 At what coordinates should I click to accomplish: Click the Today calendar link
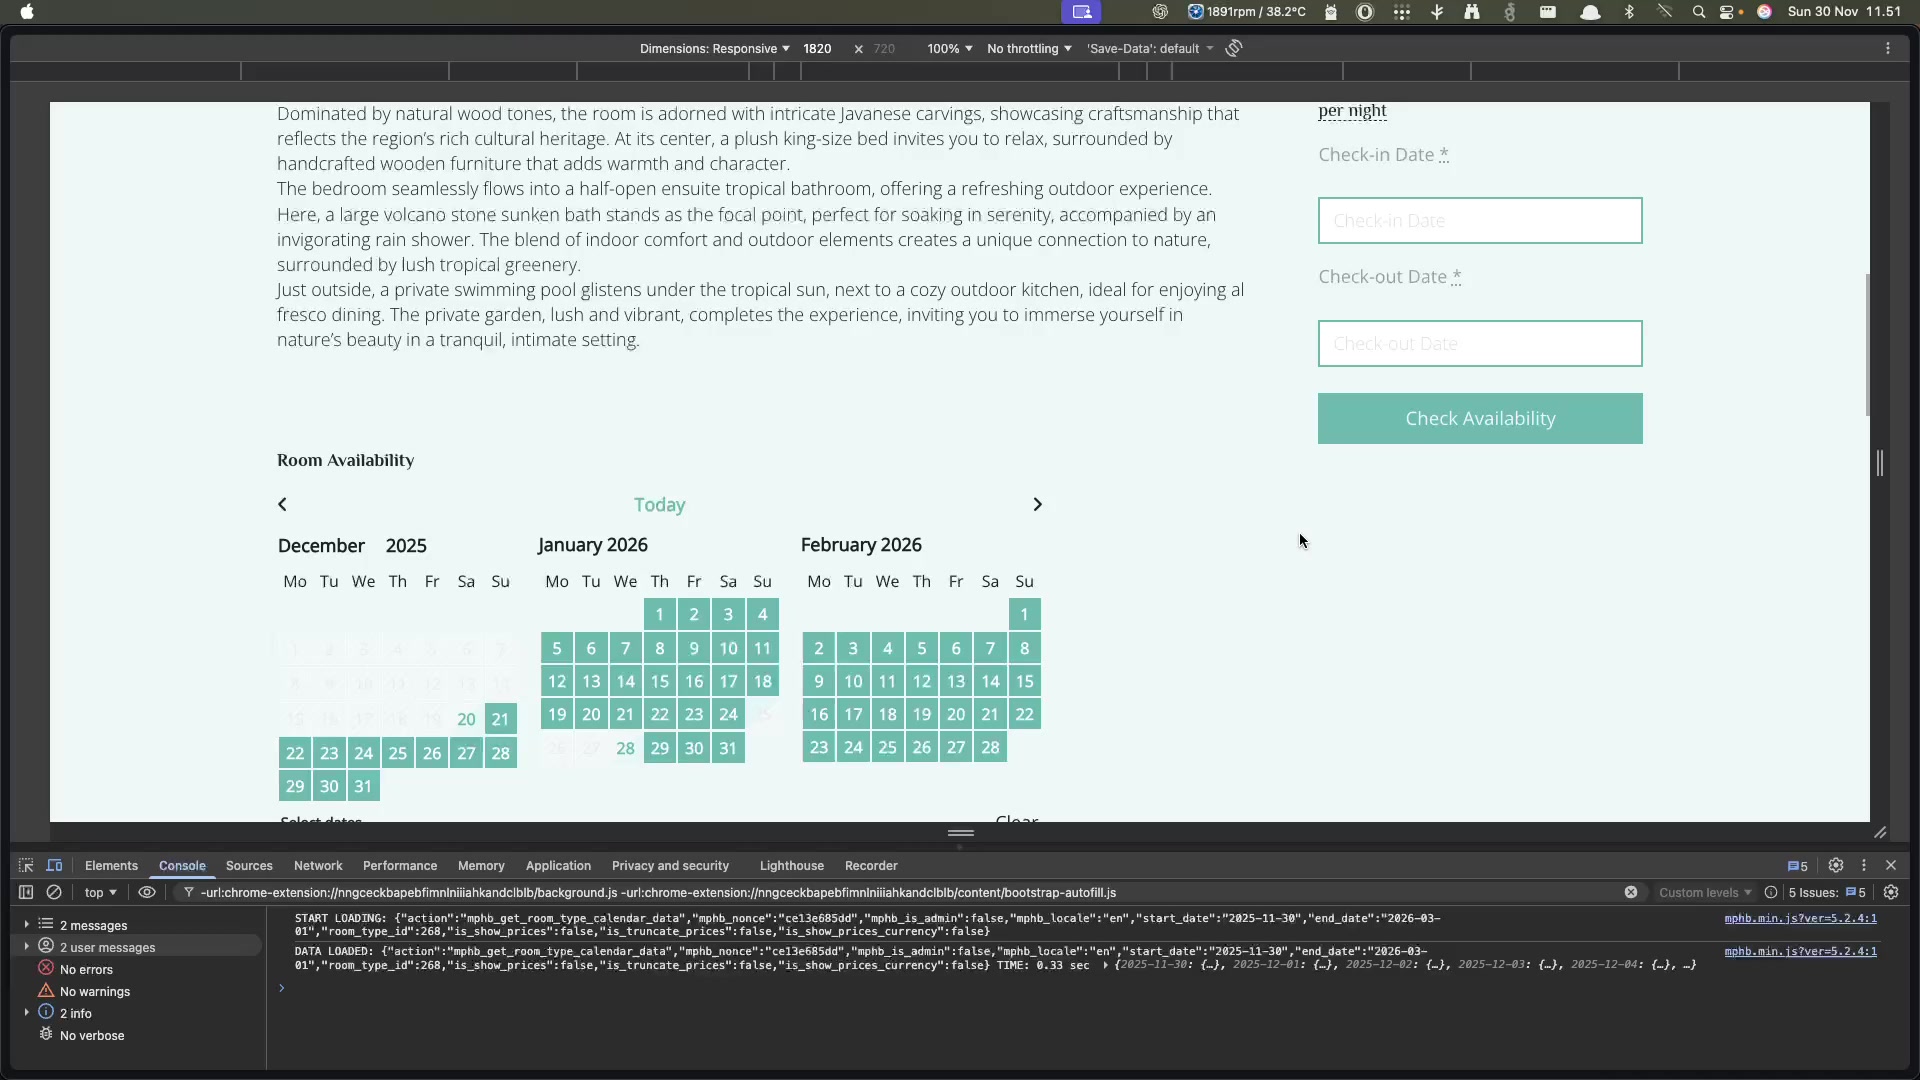(659, 505)
